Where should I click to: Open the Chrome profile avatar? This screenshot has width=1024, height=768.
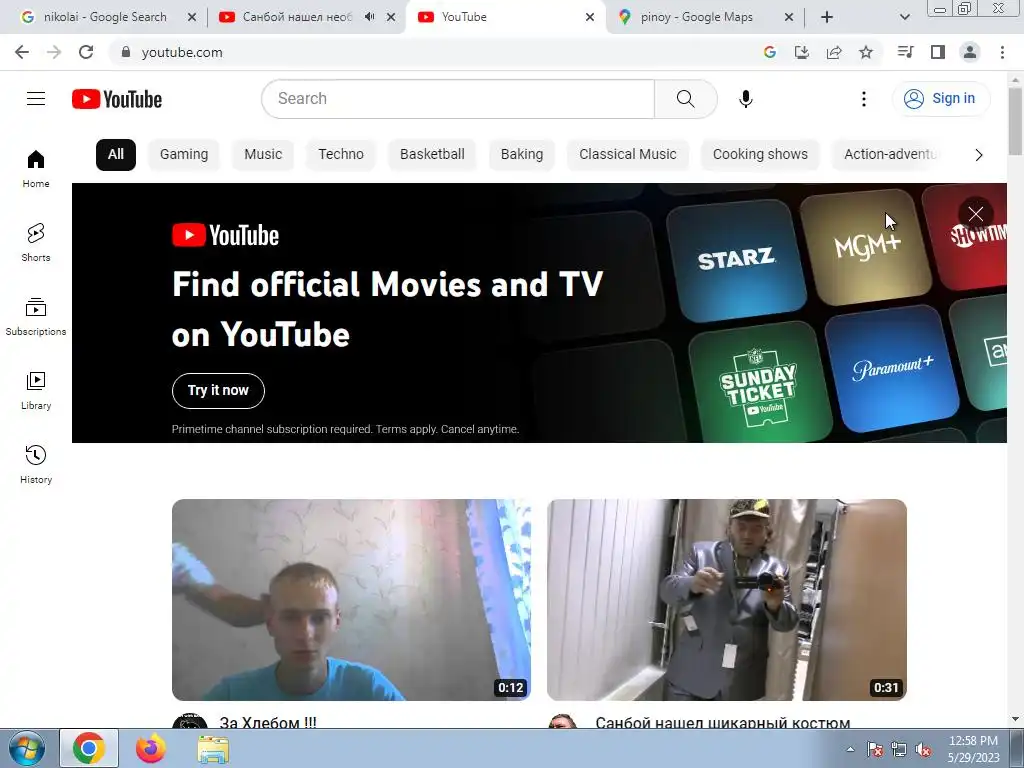tap(970, 52)
